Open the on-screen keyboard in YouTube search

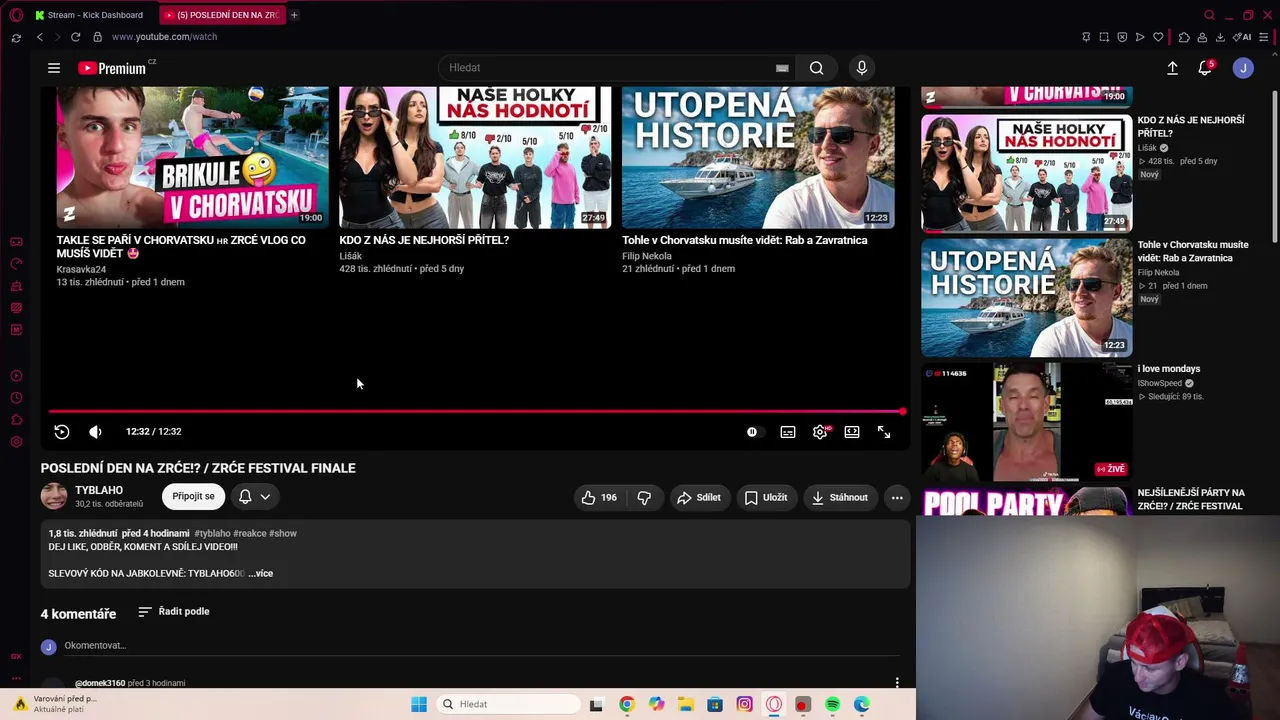click(x=782, y=68)
